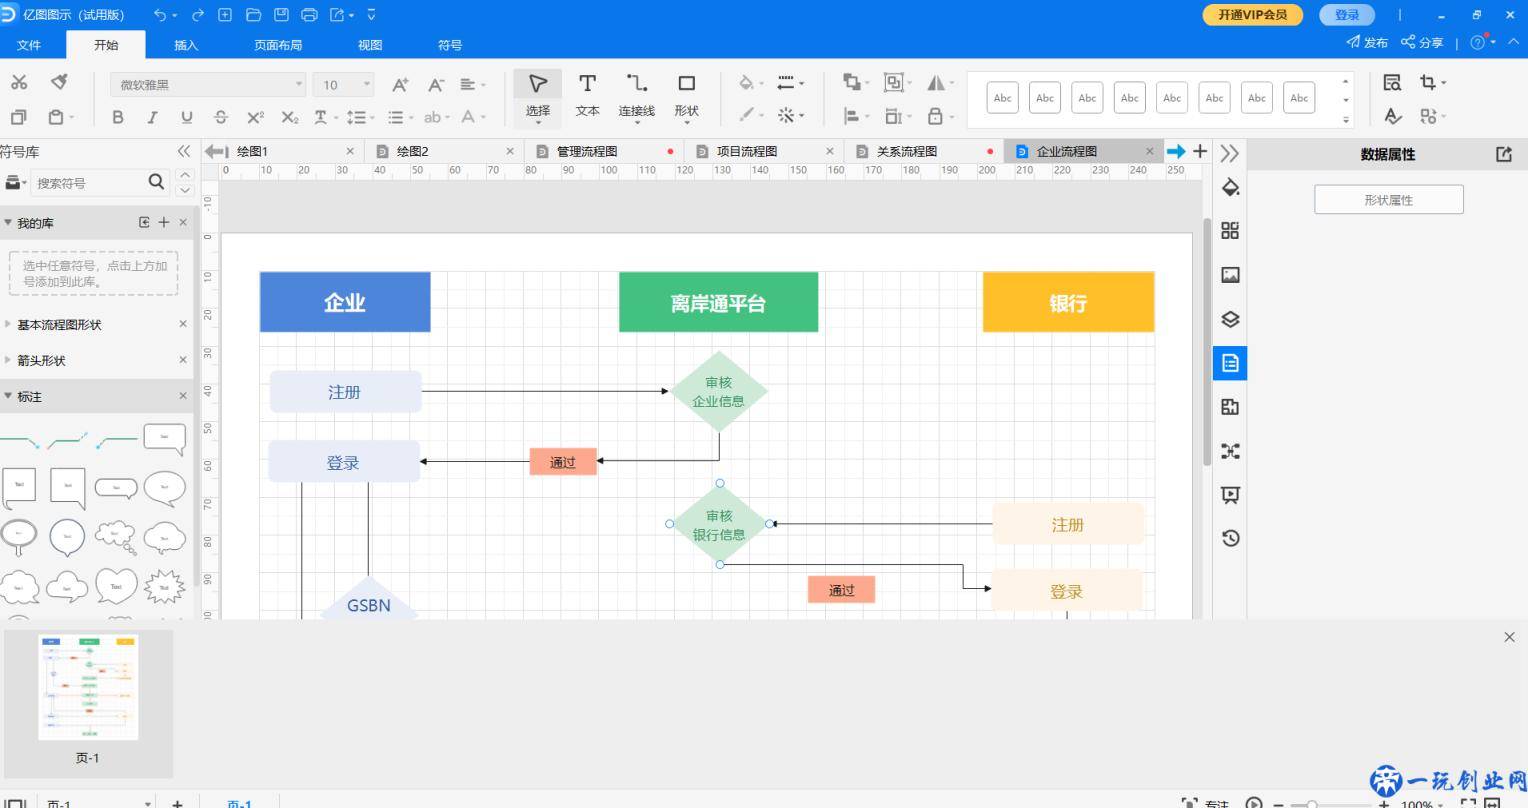Image resolution: width=1528 pixels, height=808 pixels.
Task: Open the font size 10 dropdown
Action: click(x=343, y=85)
